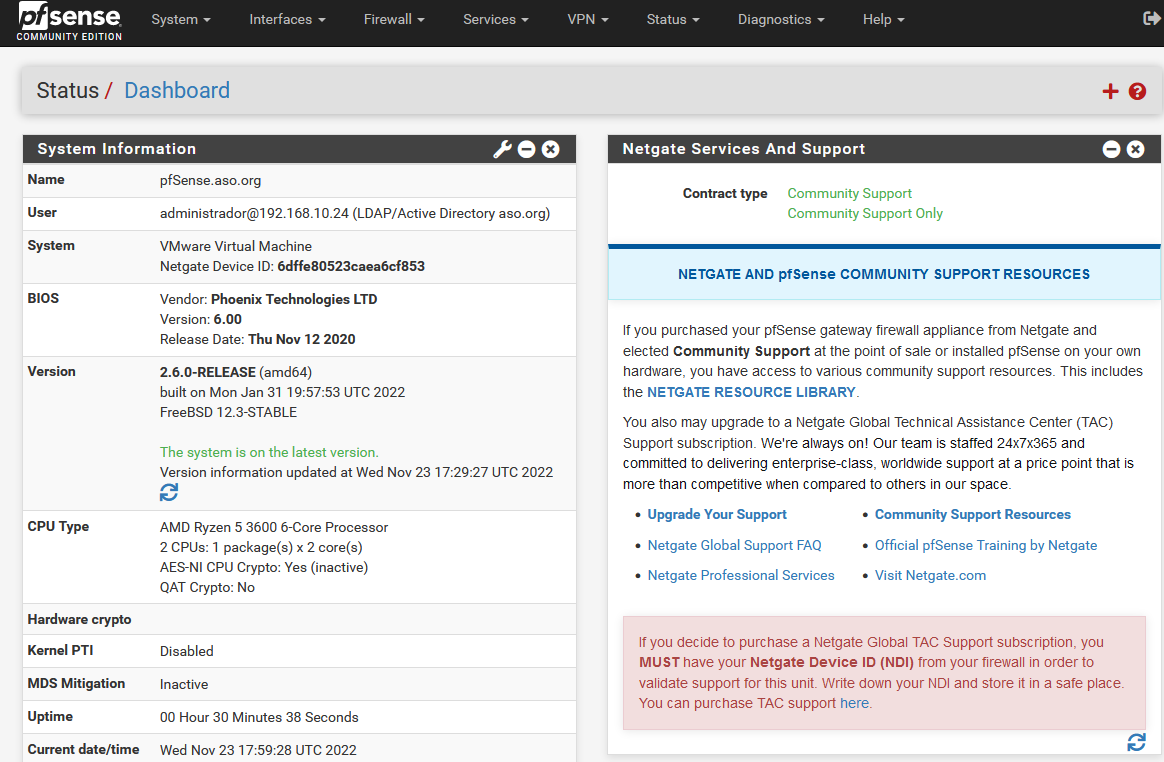Screen dimensions: 1164x762
Task: Click the red plus add-widget icon
Action: coord(1110,91)
